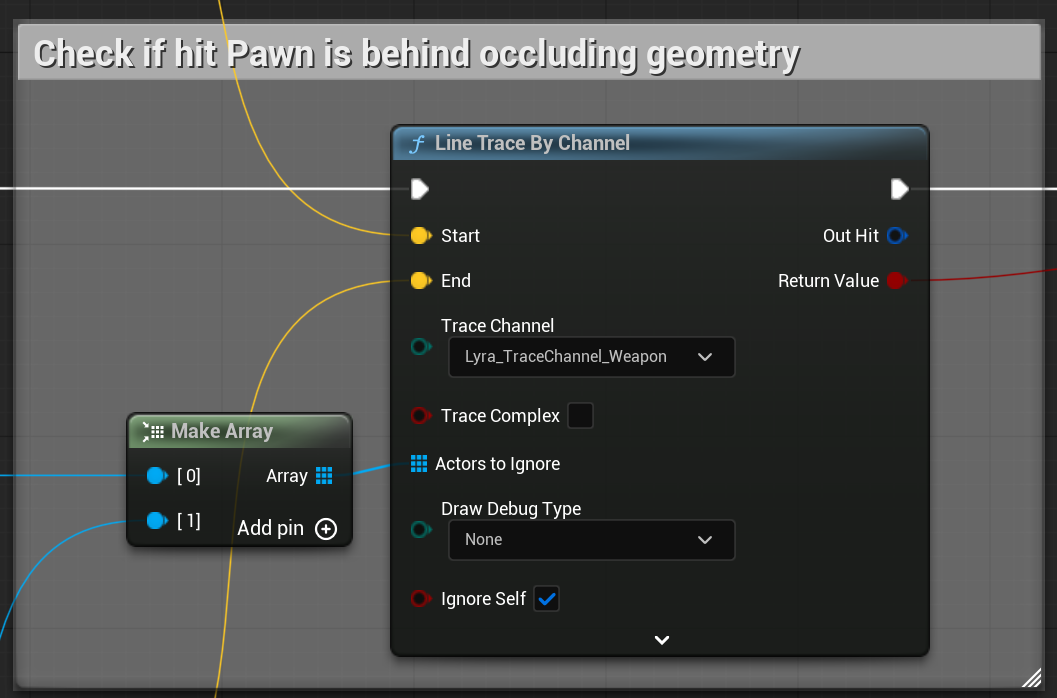Click the comment box title text
1057x698 pixels.
click(x=417, y=54)
